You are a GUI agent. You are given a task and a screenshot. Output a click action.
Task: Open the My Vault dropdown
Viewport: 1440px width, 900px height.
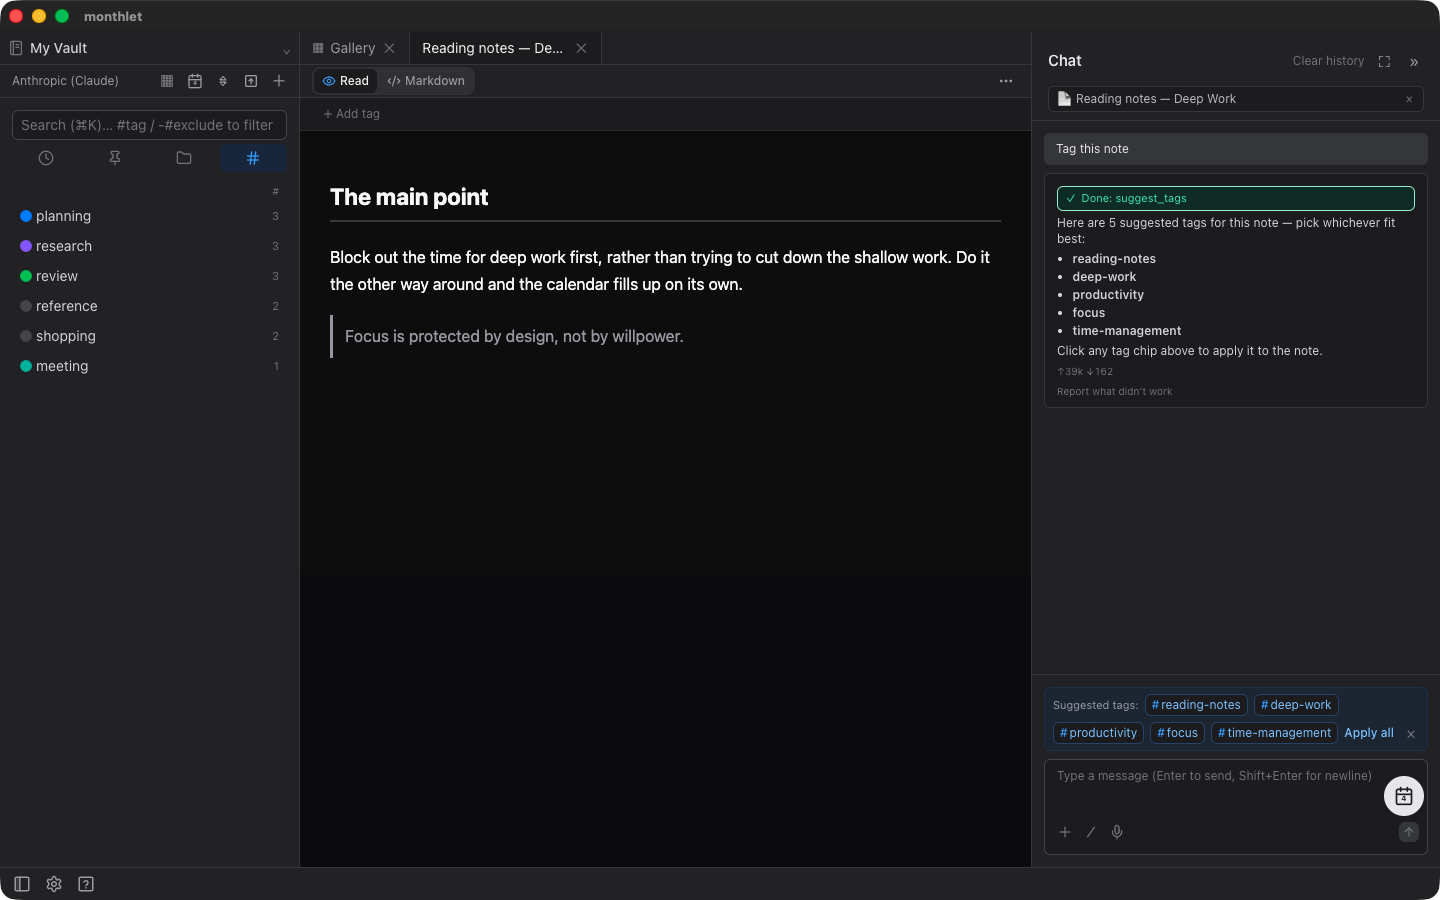(x=150, y=48)
